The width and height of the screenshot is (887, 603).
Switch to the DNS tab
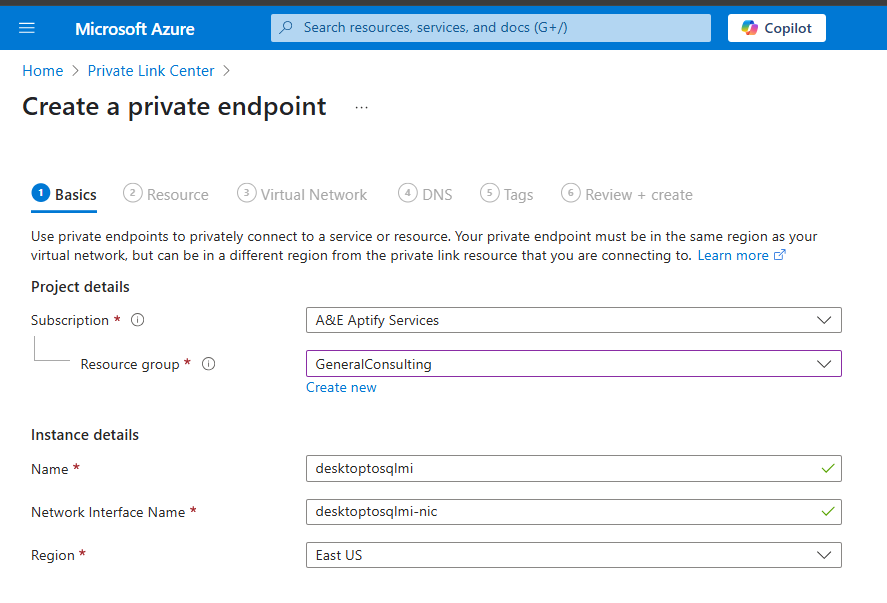pyautogui.click(x=425, y=195)
